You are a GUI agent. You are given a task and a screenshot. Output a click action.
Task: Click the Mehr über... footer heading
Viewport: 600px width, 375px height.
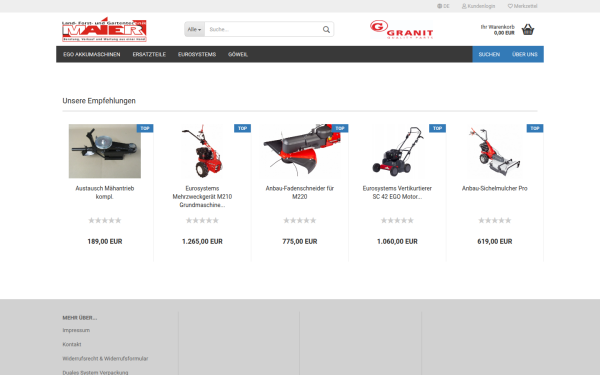pos(80,318)
